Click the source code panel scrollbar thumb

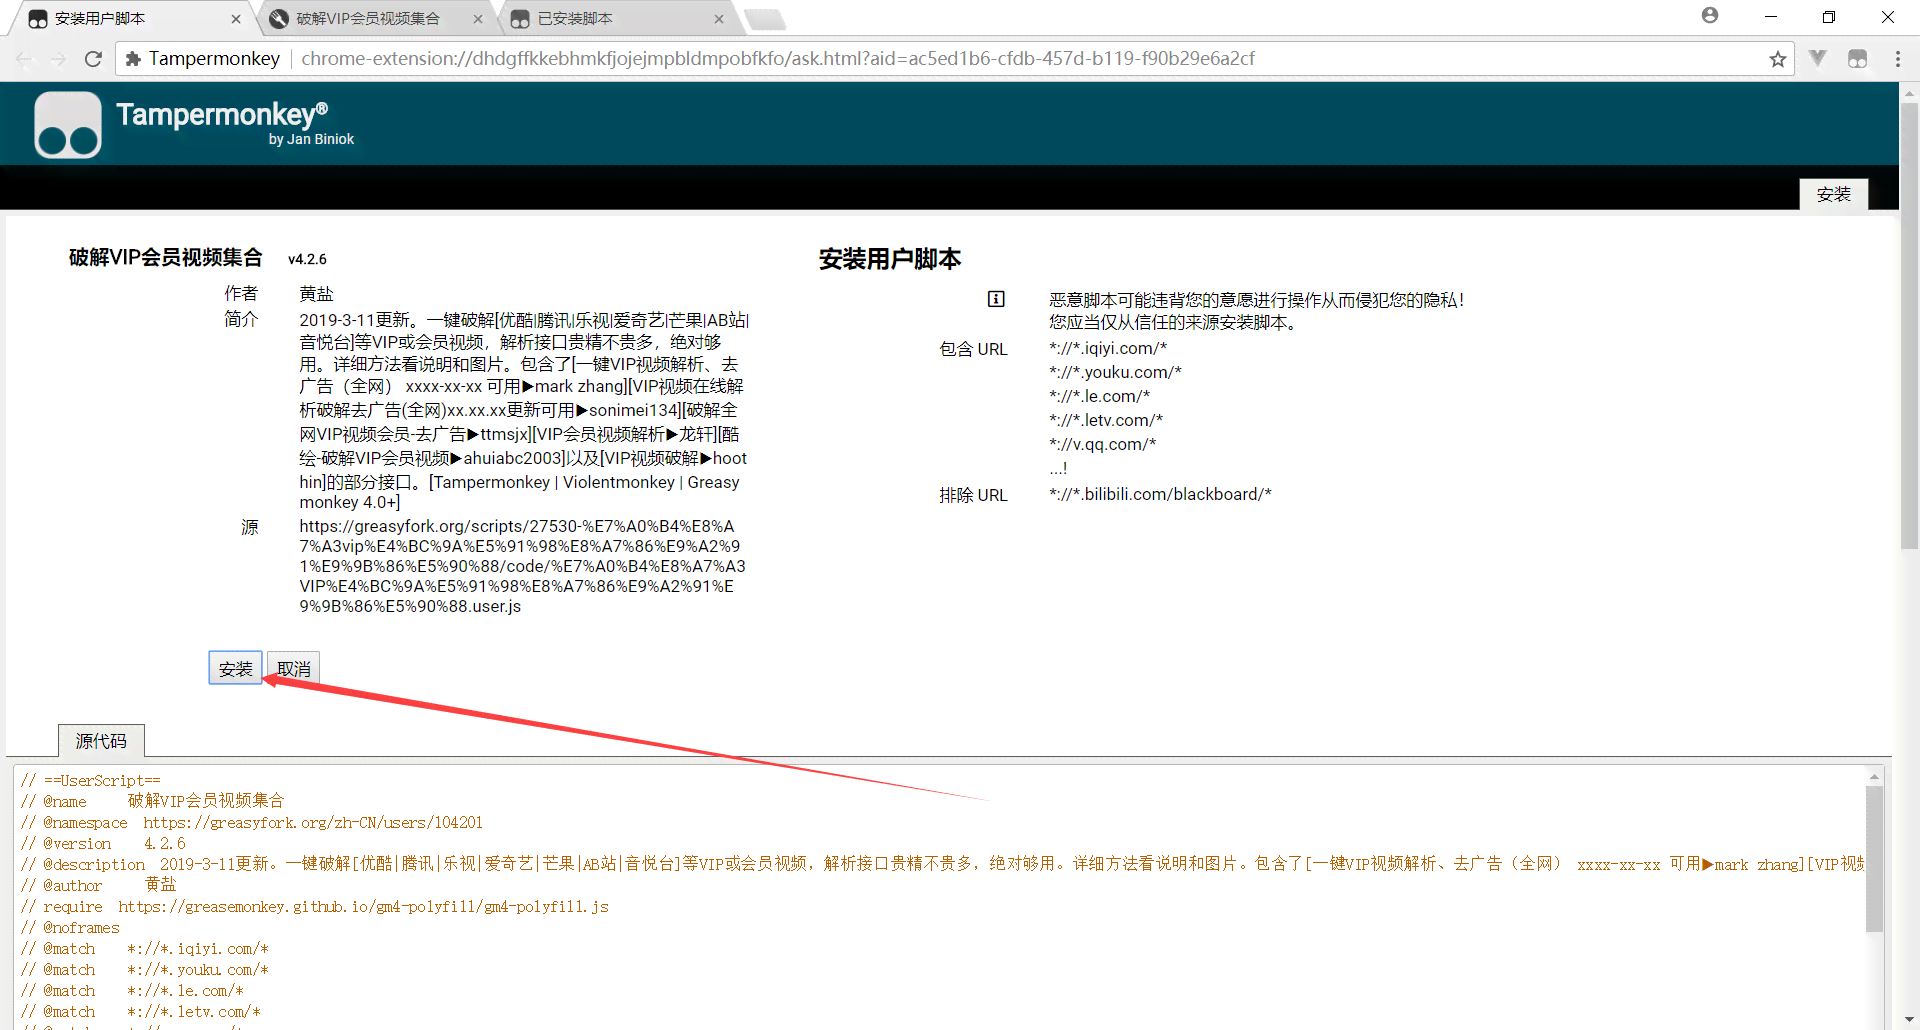(x=1874, y=859)
